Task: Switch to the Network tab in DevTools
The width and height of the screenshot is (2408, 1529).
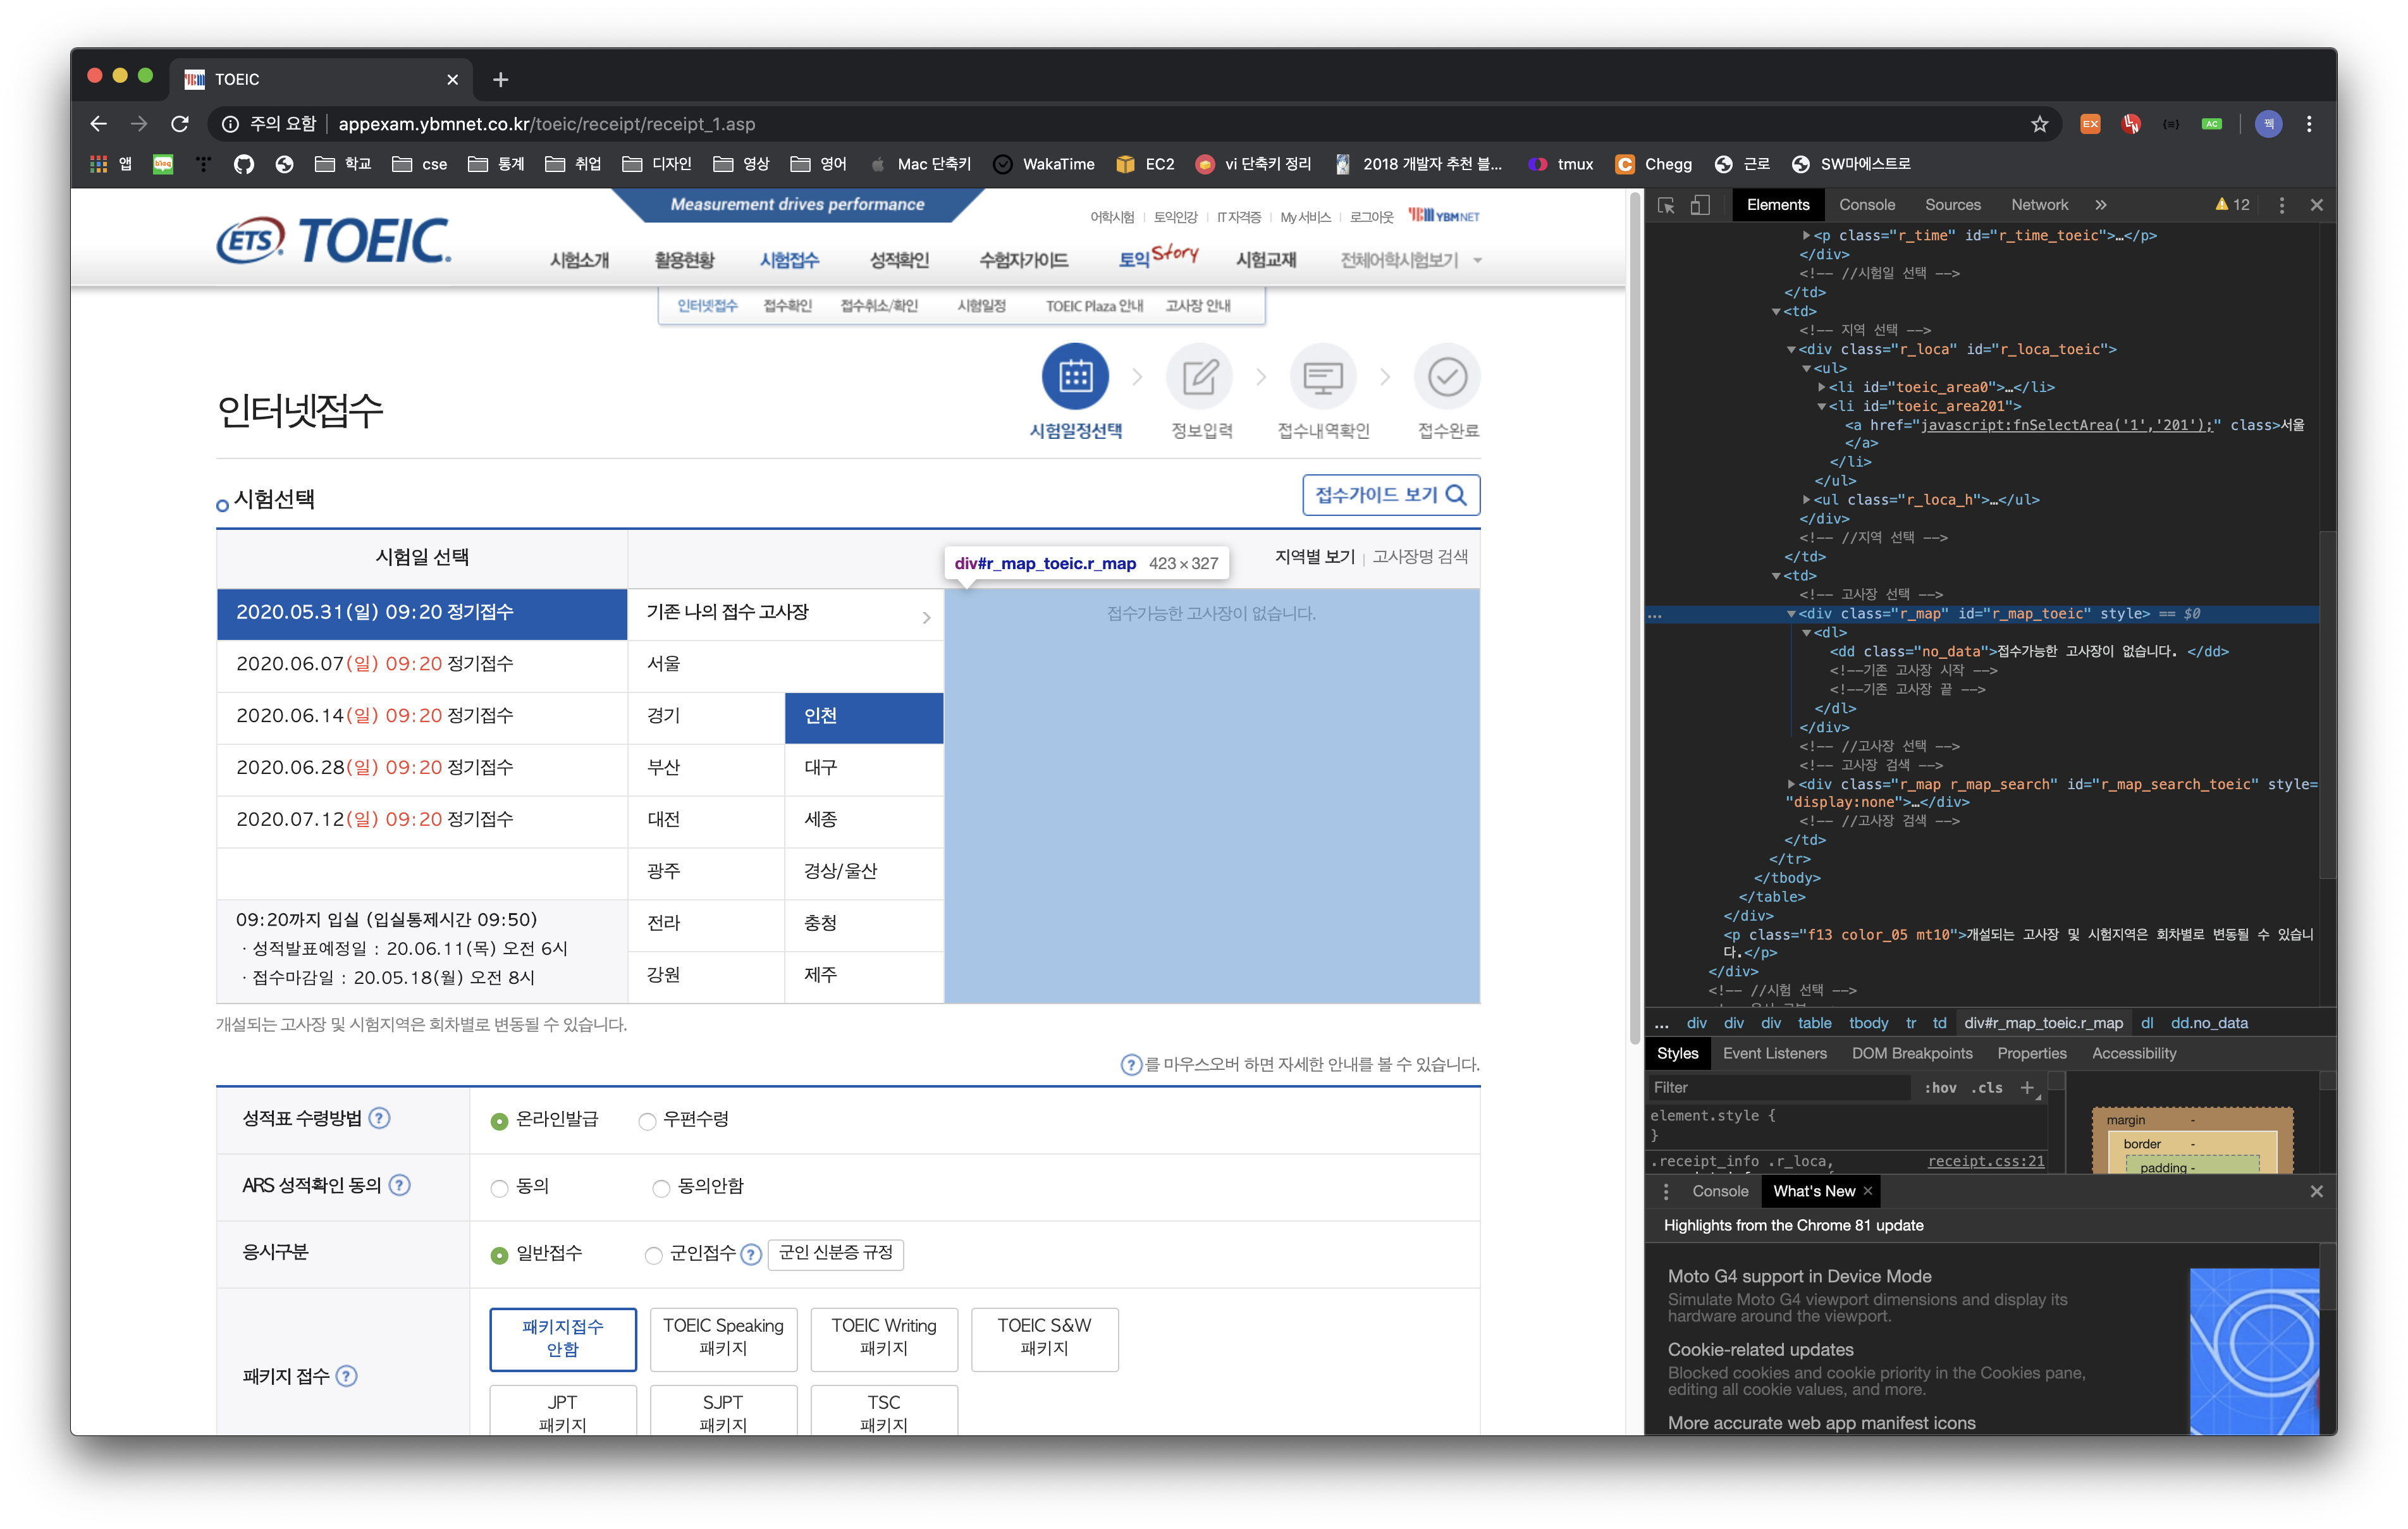Action: [x=2039, y=205]
